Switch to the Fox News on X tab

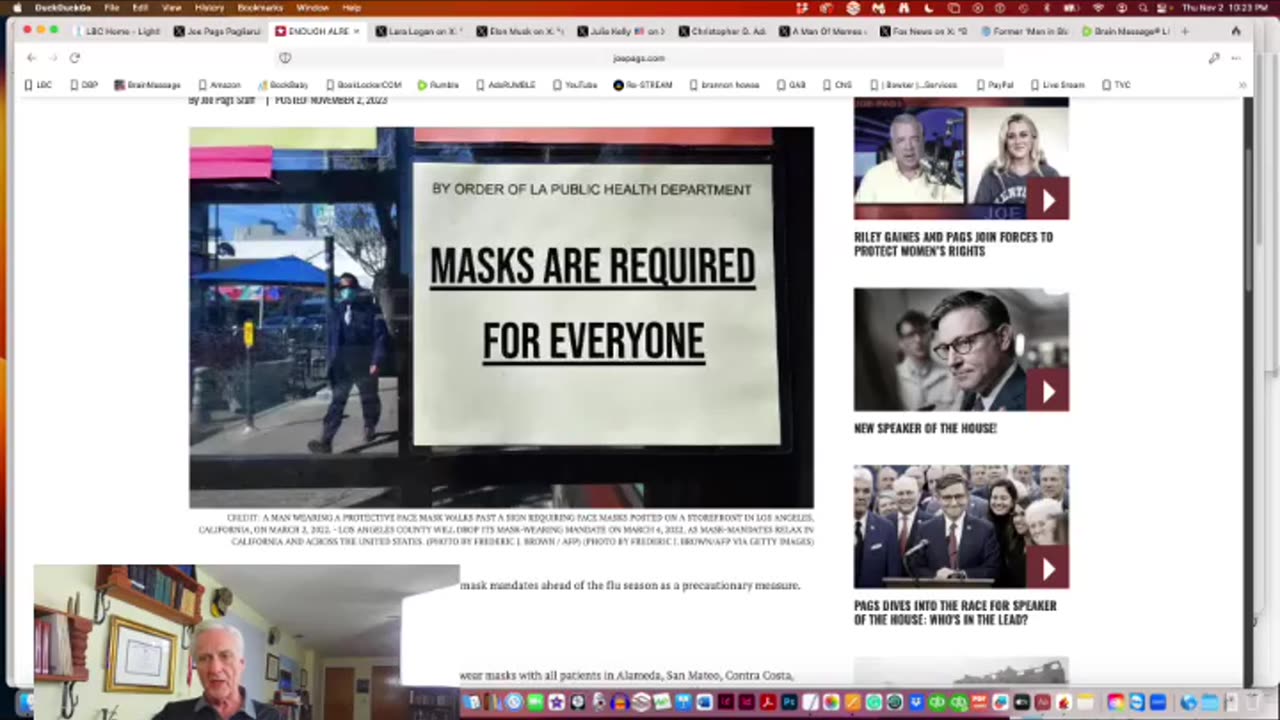[922, 31]
